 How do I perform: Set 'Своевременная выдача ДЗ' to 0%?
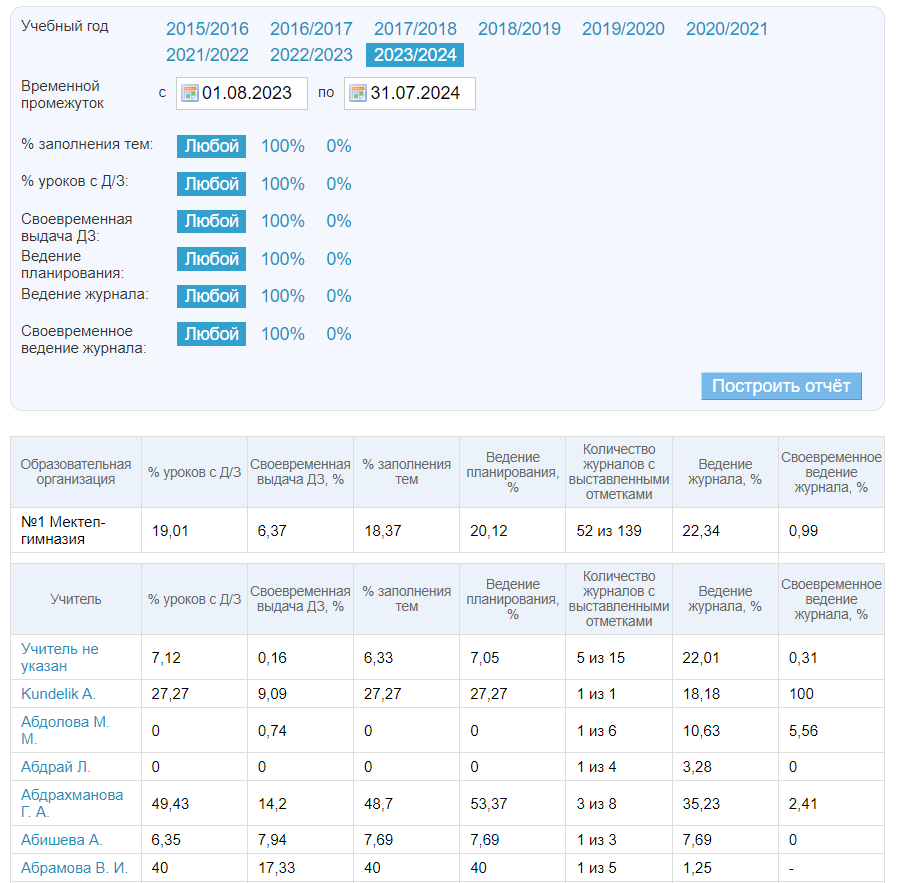(338, 221)
